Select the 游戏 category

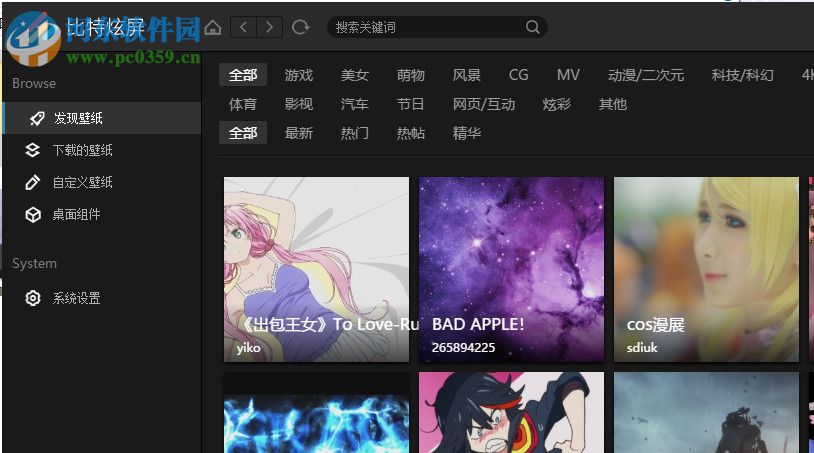tap(299, 75)
